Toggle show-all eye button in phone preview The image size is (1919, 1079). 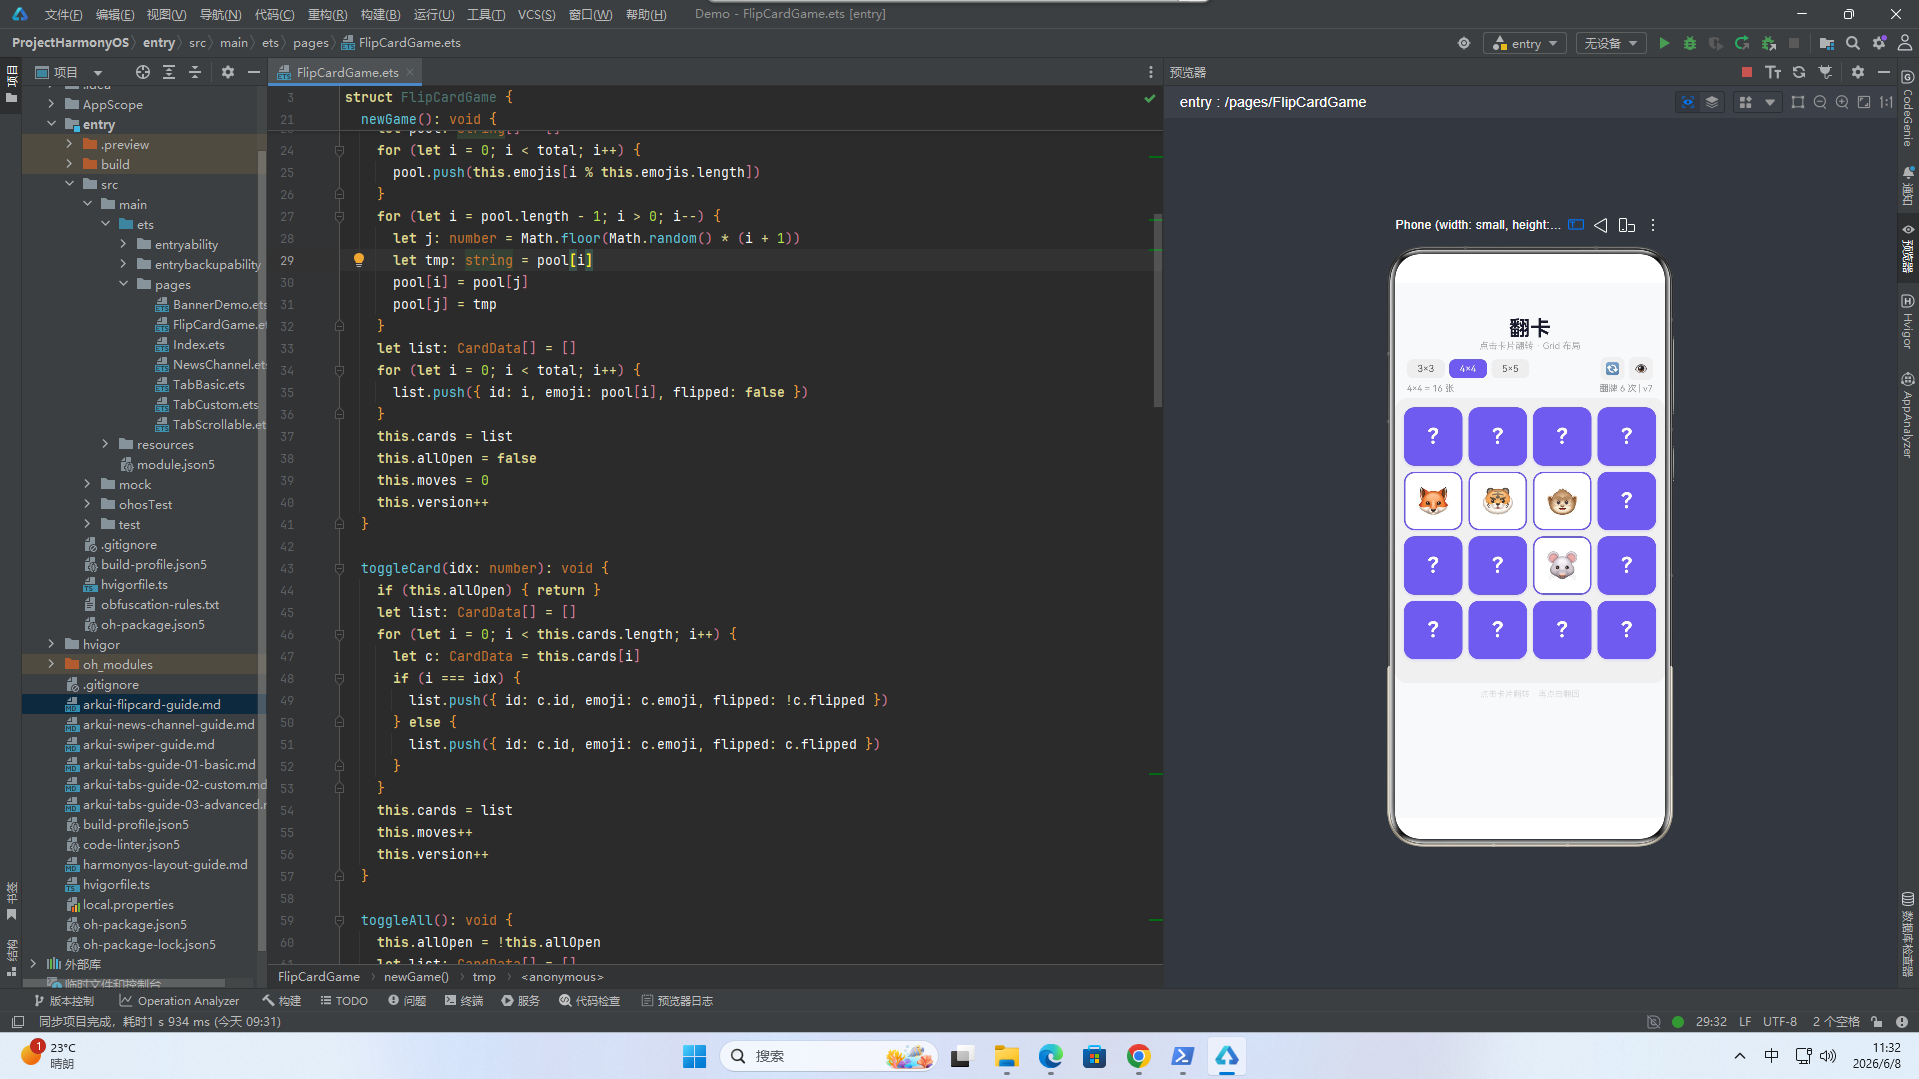[x=1641, y=369]
